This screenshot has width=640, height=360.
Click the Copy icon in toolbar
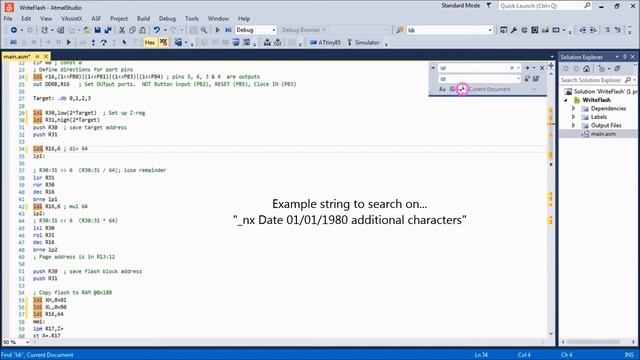[132, 30]
